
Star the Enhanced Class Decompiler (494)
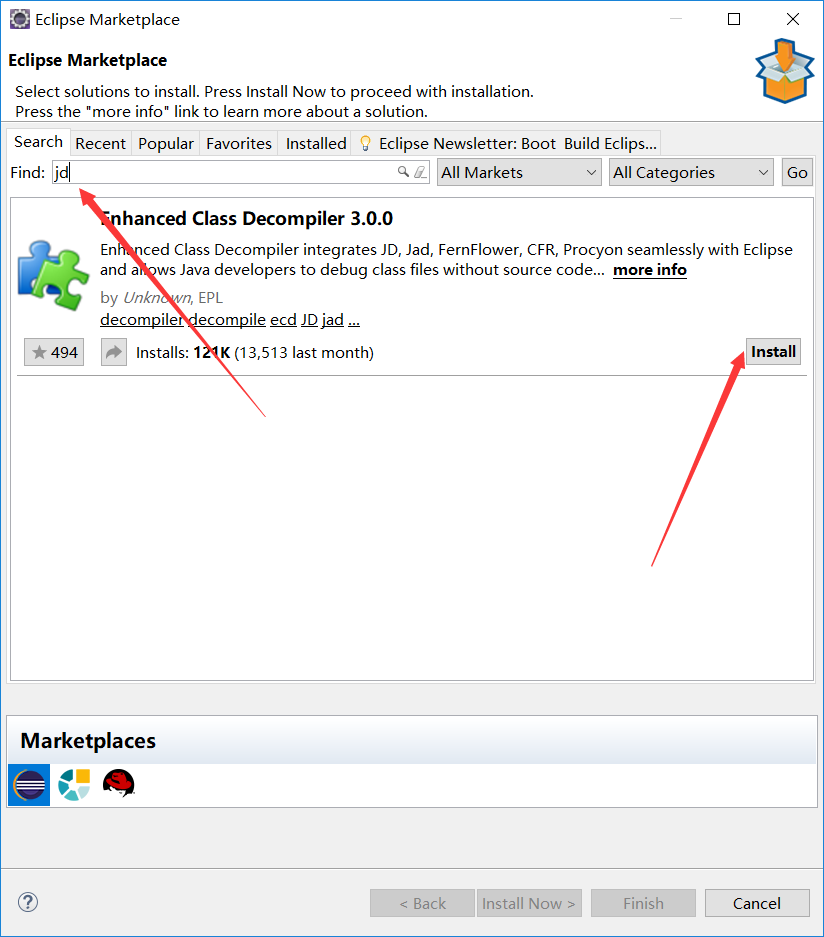click(x=54, y=352)
